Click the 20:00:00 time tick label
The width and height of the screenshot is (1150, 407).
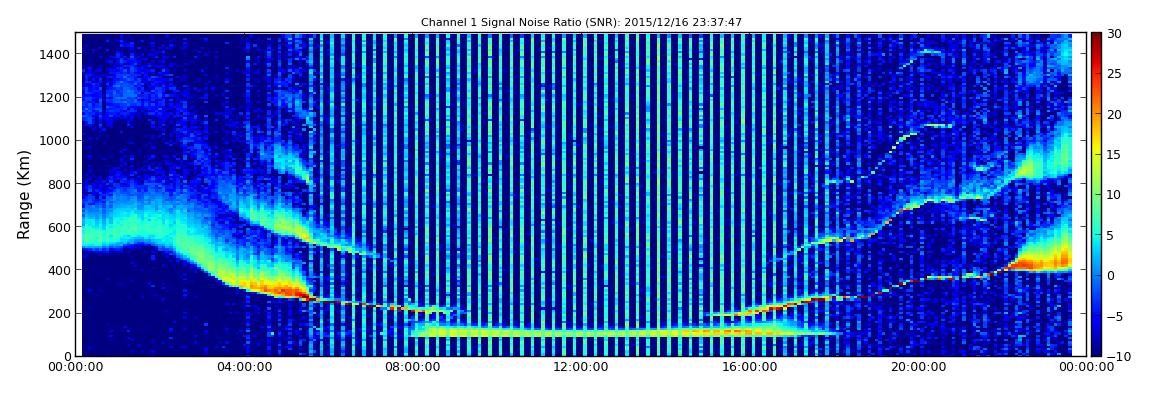[917, 367]
